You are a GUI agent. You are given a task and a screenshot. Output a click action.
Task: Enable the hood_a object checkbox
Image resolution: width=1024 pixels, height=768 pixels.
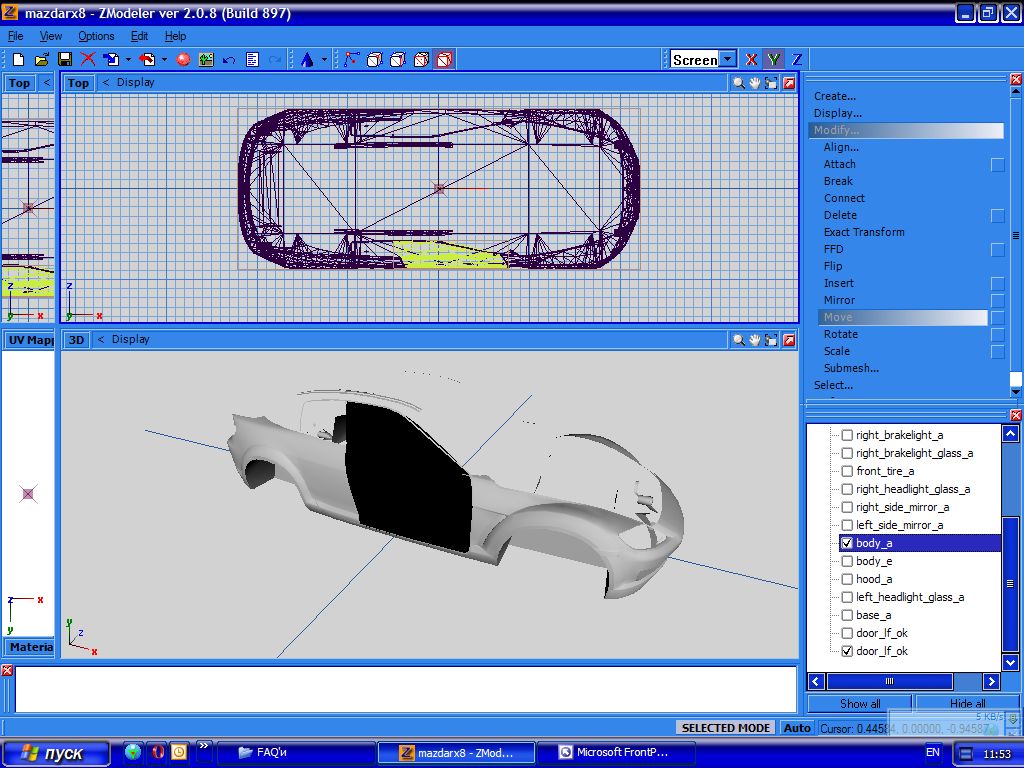point(847,579)
